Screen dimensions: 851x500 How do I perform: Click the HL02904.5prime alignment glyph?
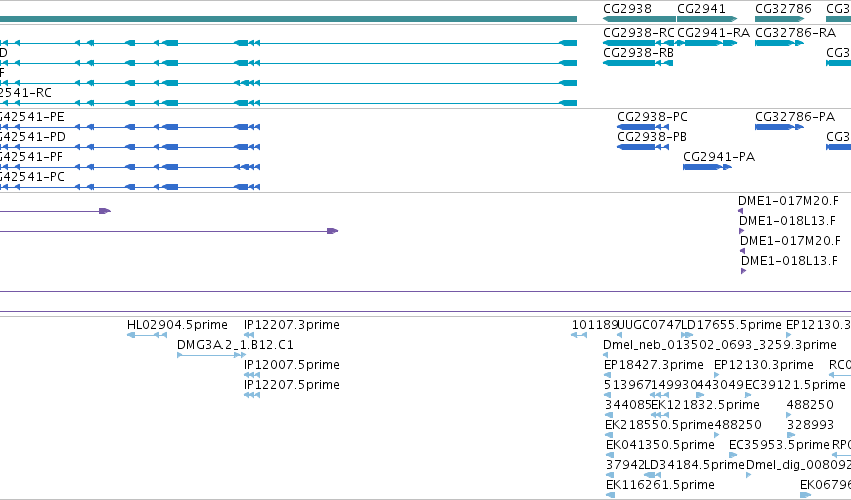pyautogui.click(x=147, y=335)
